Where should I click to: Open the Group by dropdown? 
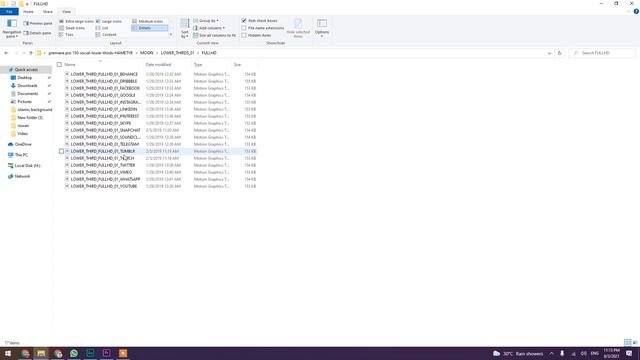pyautogui.click(x=206, y=21)
